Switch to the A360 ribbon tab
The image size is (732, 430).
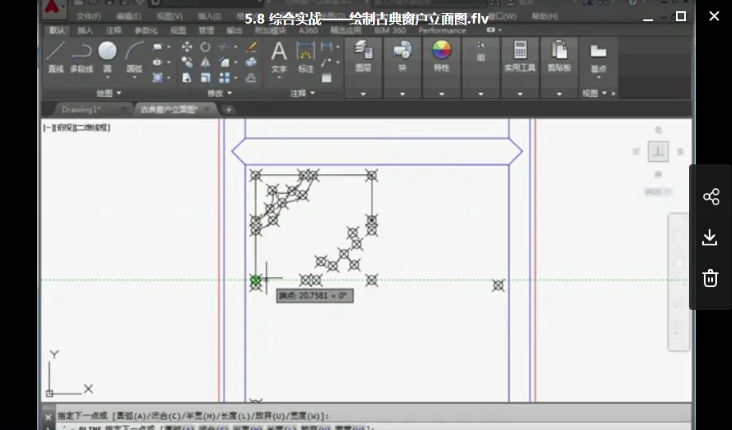pyautogui.click(x=308, y=30)
